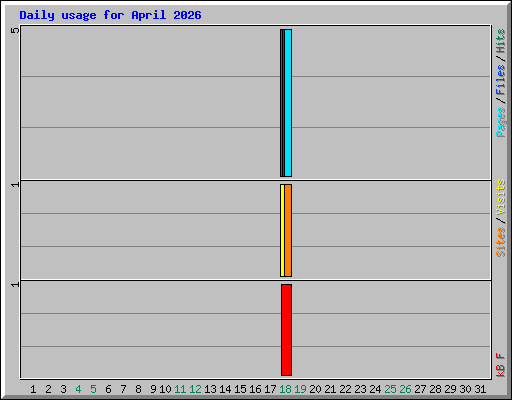Select day 17 on the date axis
The height and width of the screenshot is (400, 512).
(x=270, y=389)
